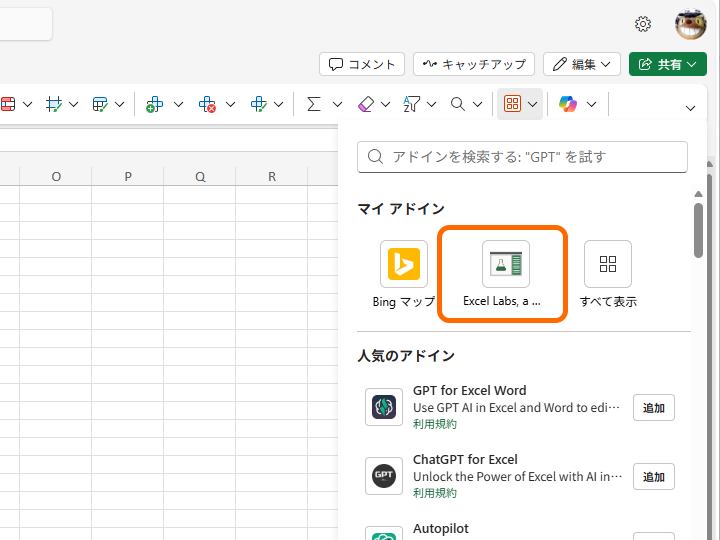Click the format cells icon
This screenshot has width=720, height=540.
(259, 104)
